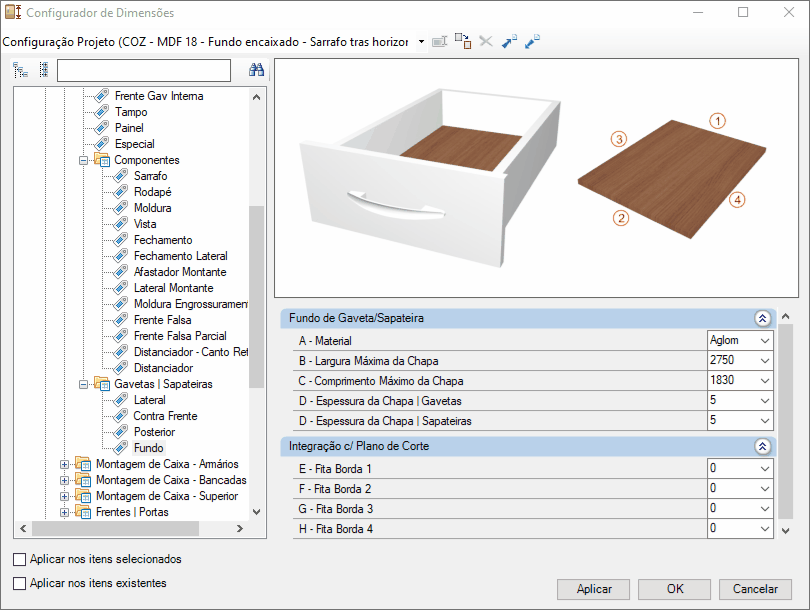Image resolution: width=810 pixels, height=610 pixels.
Task: Click the drawer preview image
Action: [x=430, y=178]
